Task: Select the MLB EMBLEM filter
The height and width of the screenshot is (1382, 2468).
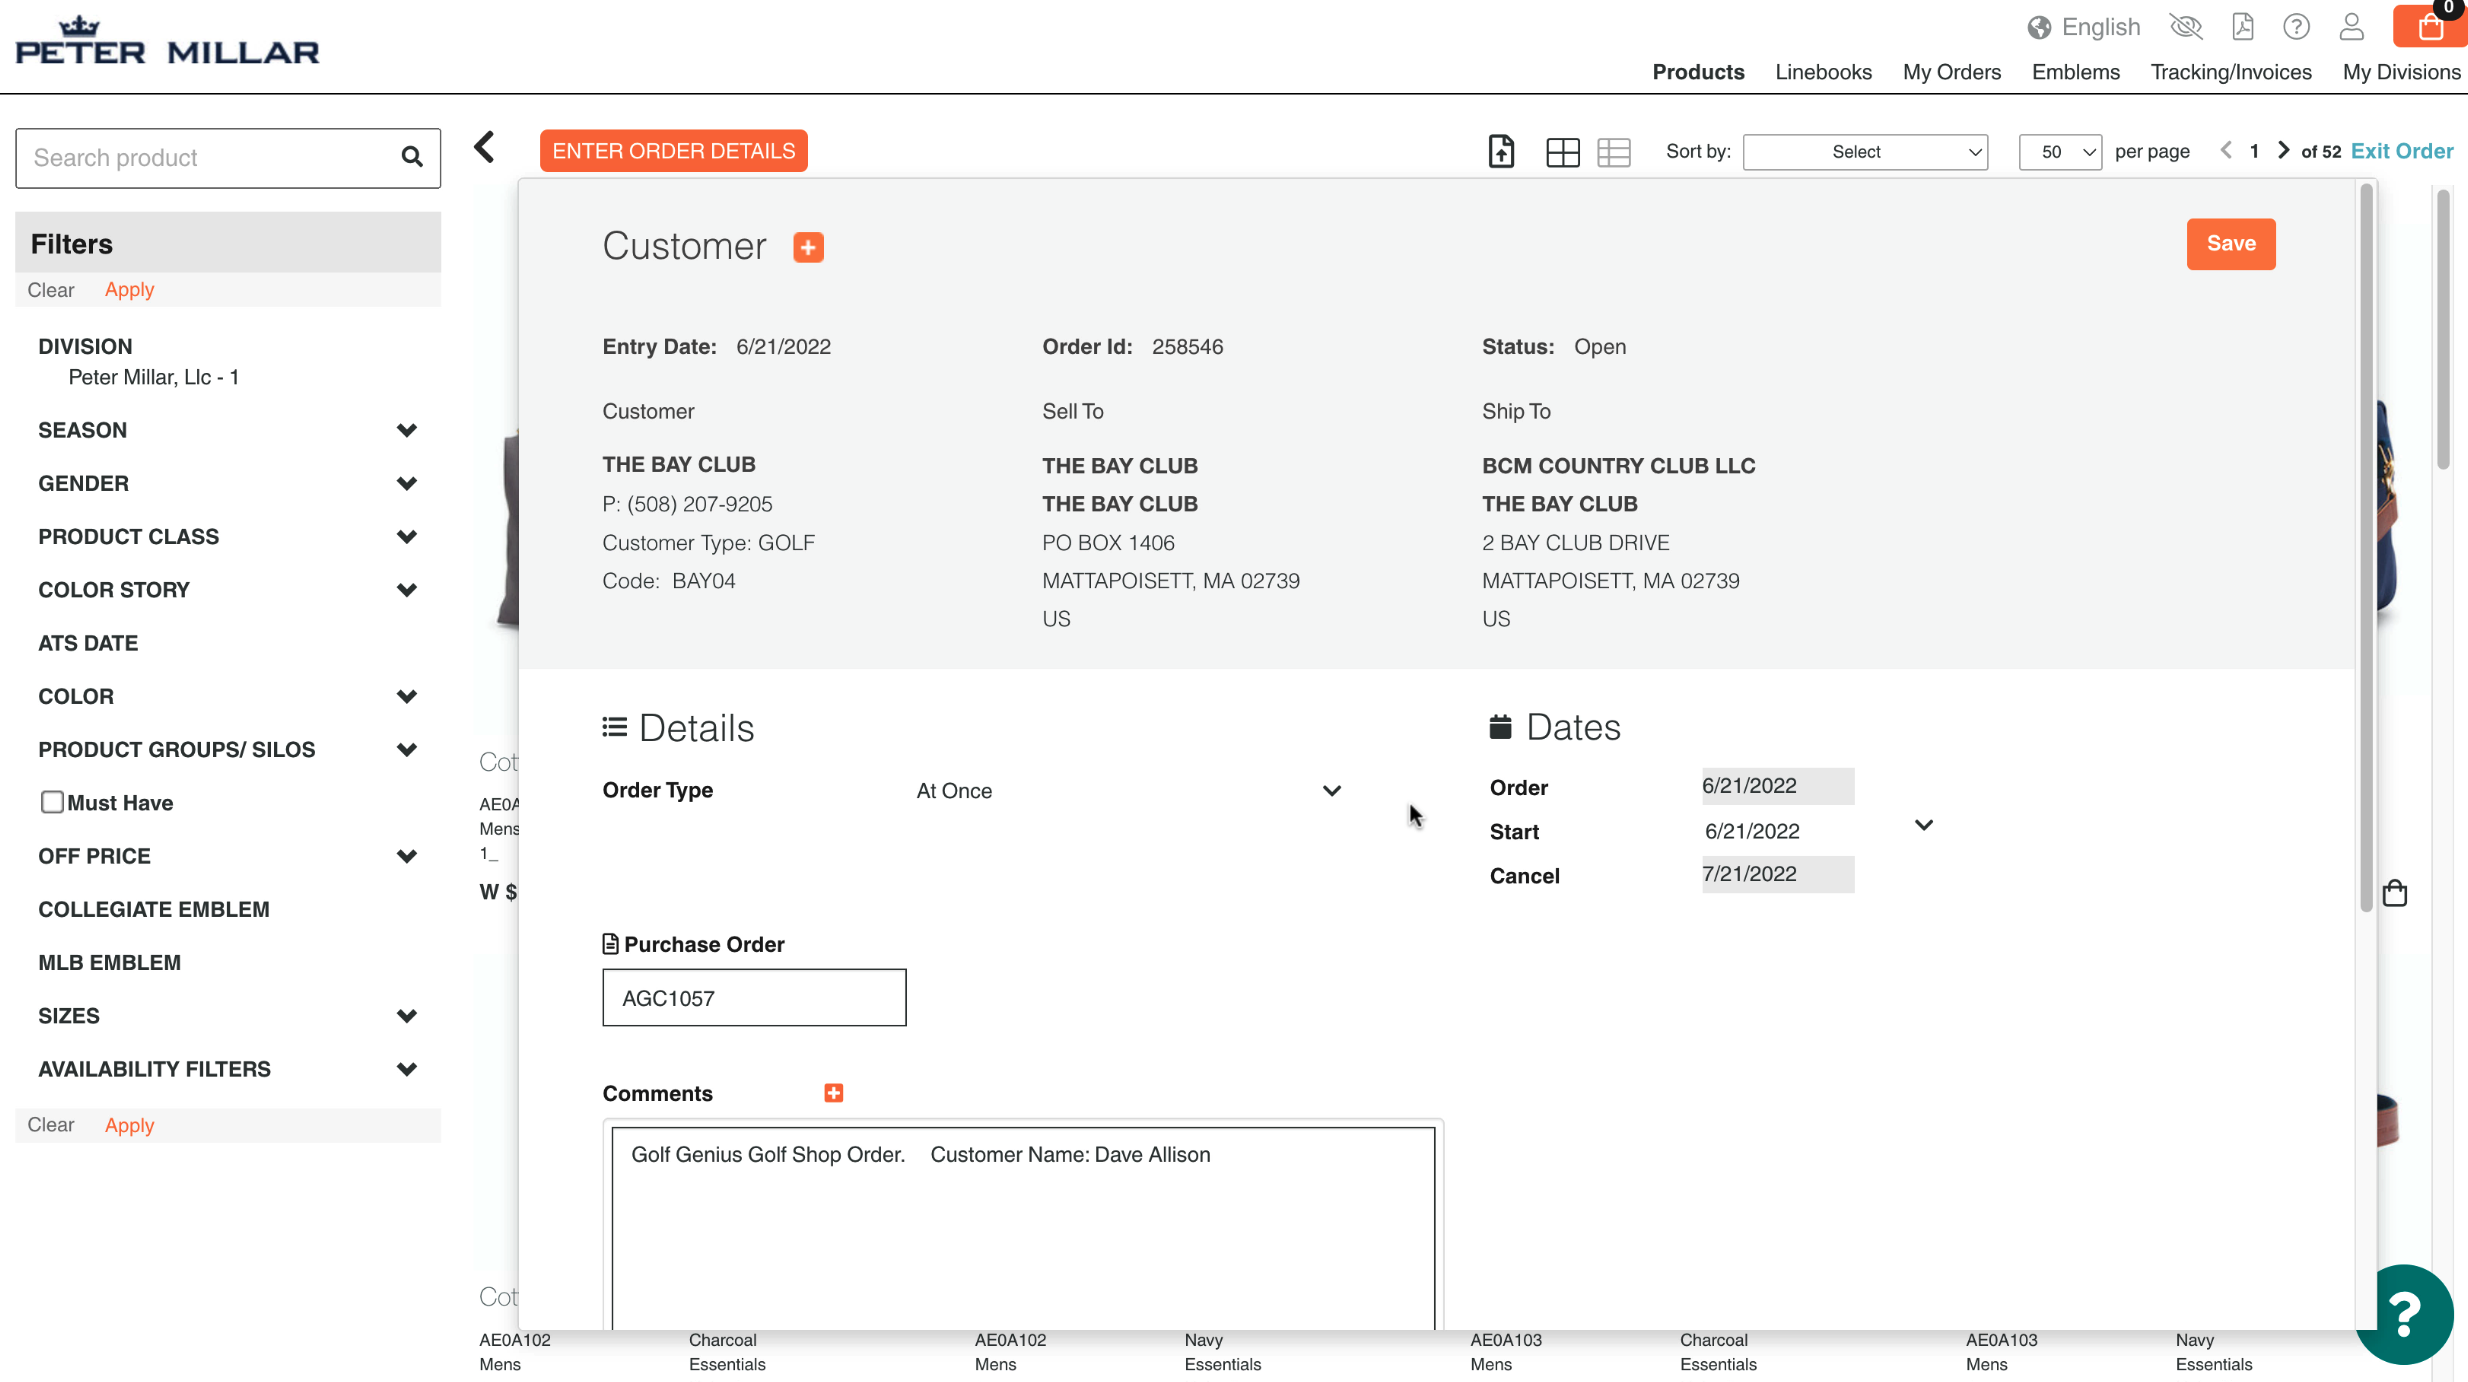Action: [110, 962]
